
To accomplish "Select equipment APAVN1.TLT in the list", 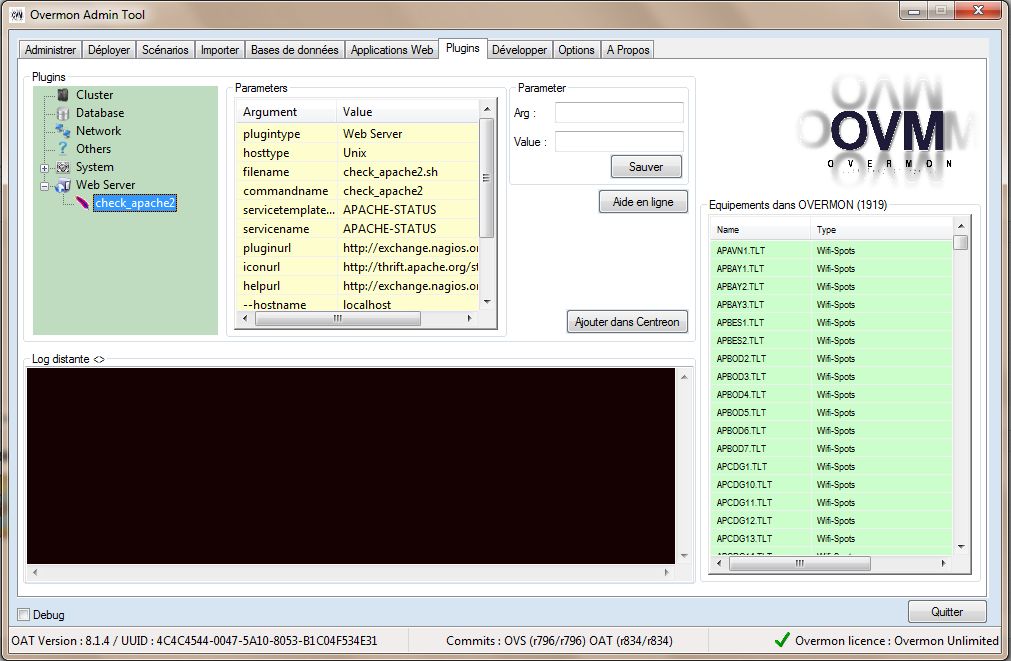I will tap(832, 250).
